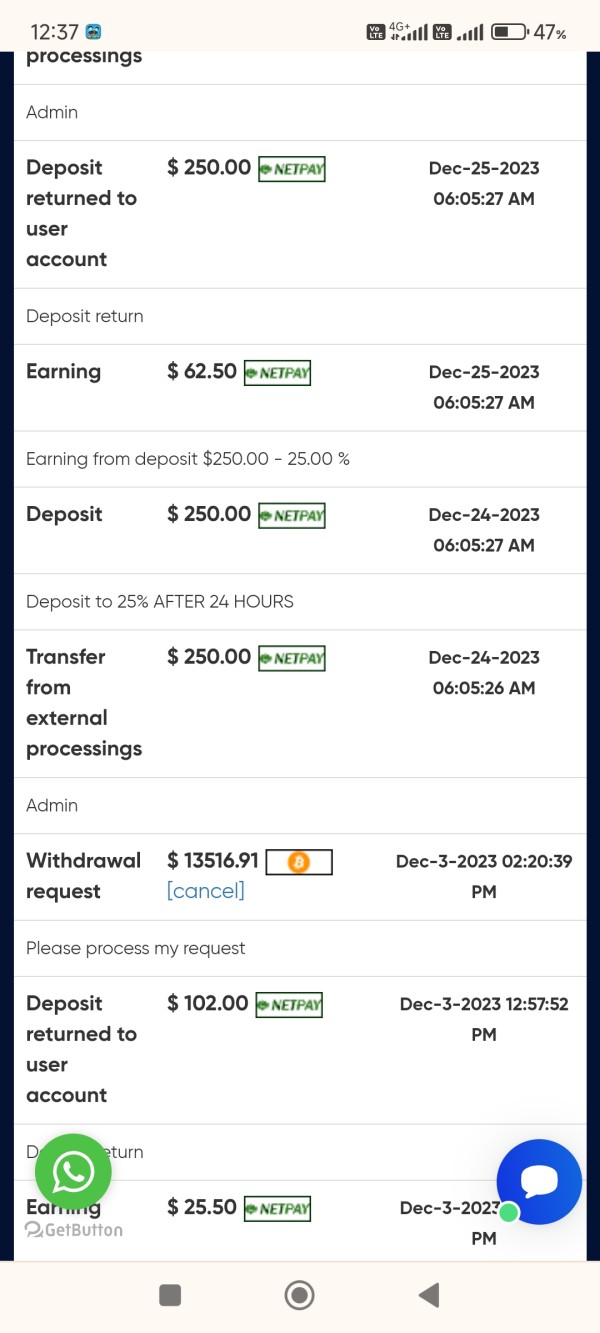Click 'Deposit to 25% AFTER 24 HOURS' note
The width and height of the screenshot is (600, 1333).
coord(160,602)
